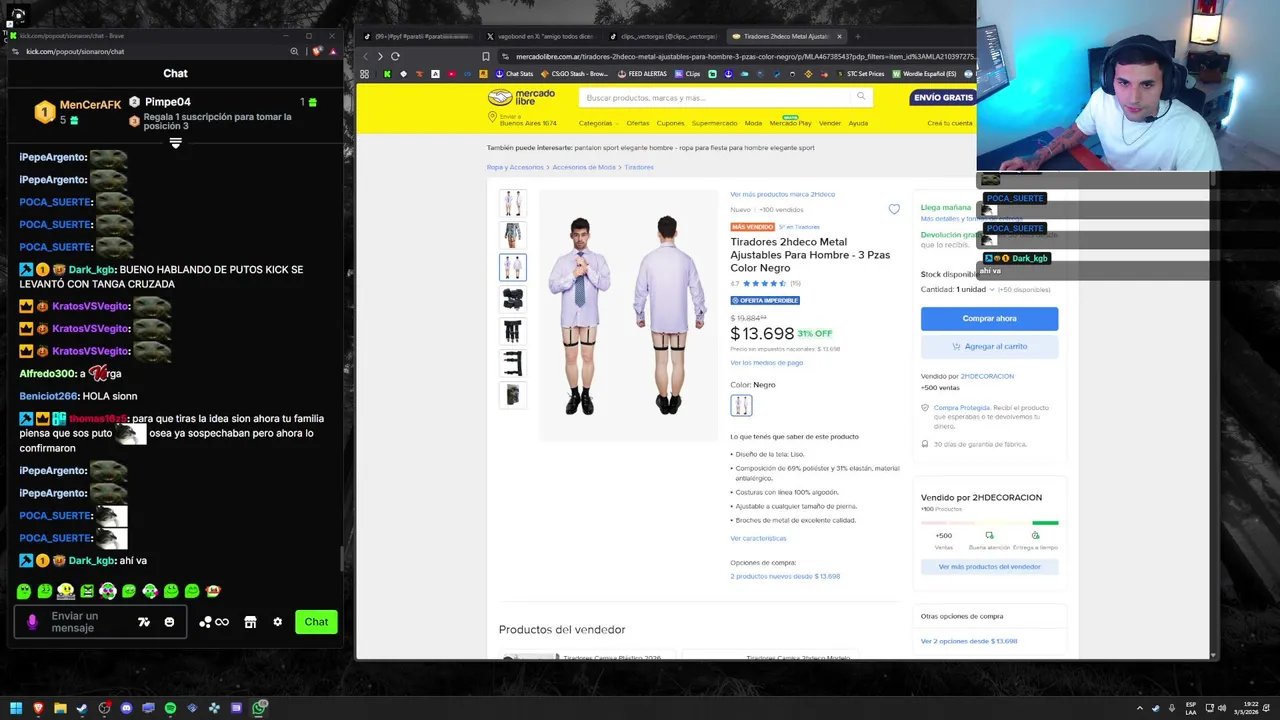Click the MercadoLibre search magnifier icon

(861, 97)
